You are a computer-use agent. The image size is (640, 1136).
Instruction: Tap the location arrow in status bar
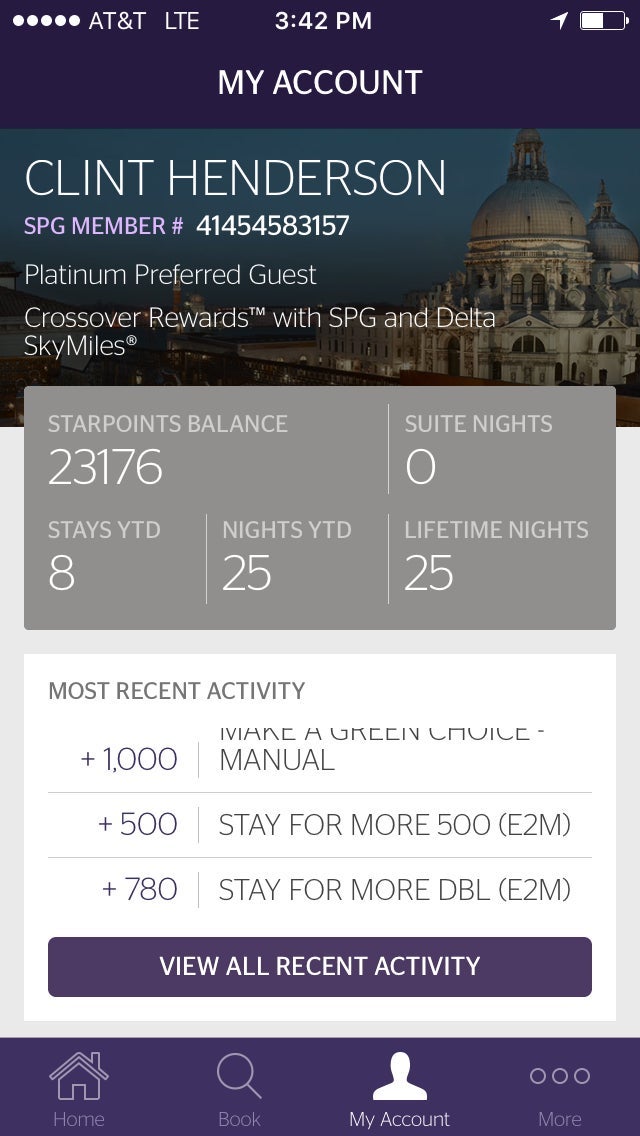coord(560,18)
